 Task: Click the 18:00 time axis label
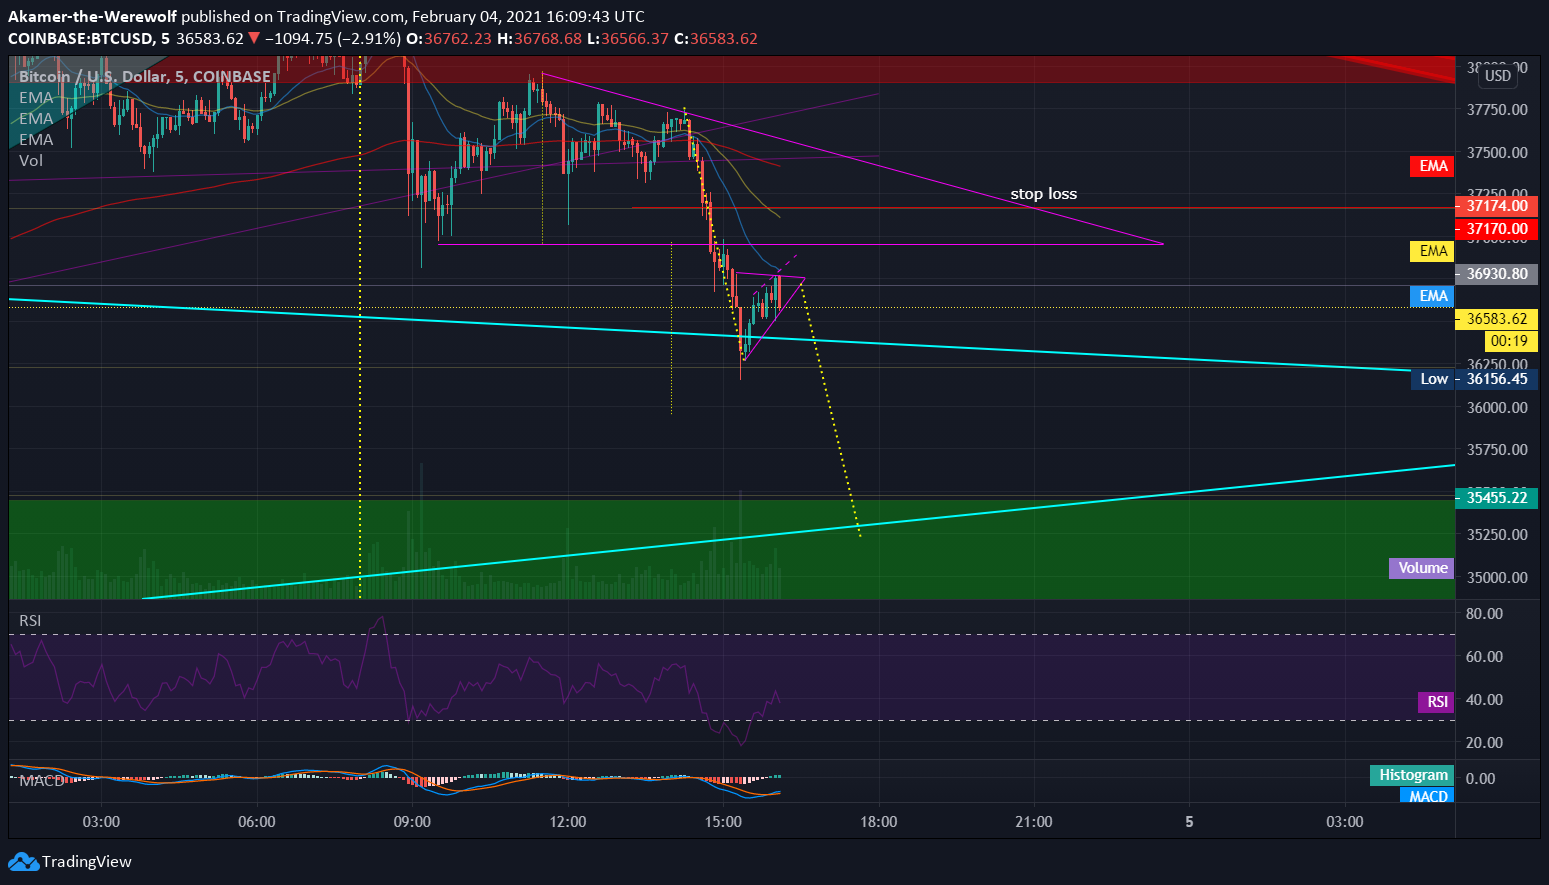tap(878, 822)
